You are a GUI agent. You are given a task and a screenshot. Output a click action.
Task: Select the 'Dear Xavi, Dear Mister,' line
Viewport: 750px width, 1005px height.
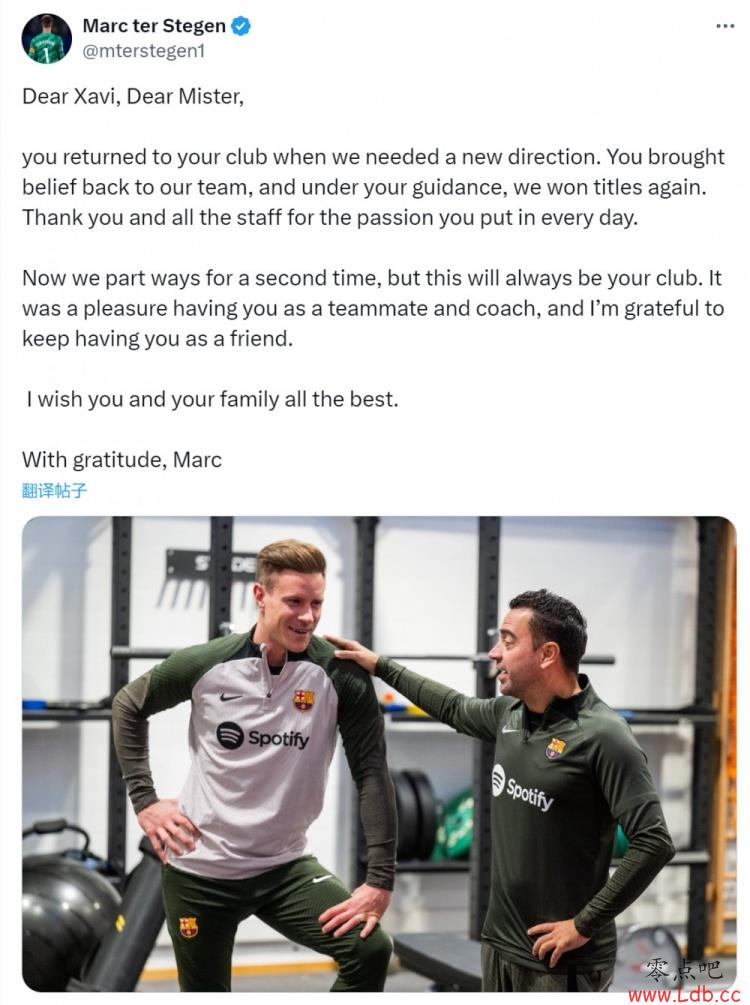tap(133, 96)
